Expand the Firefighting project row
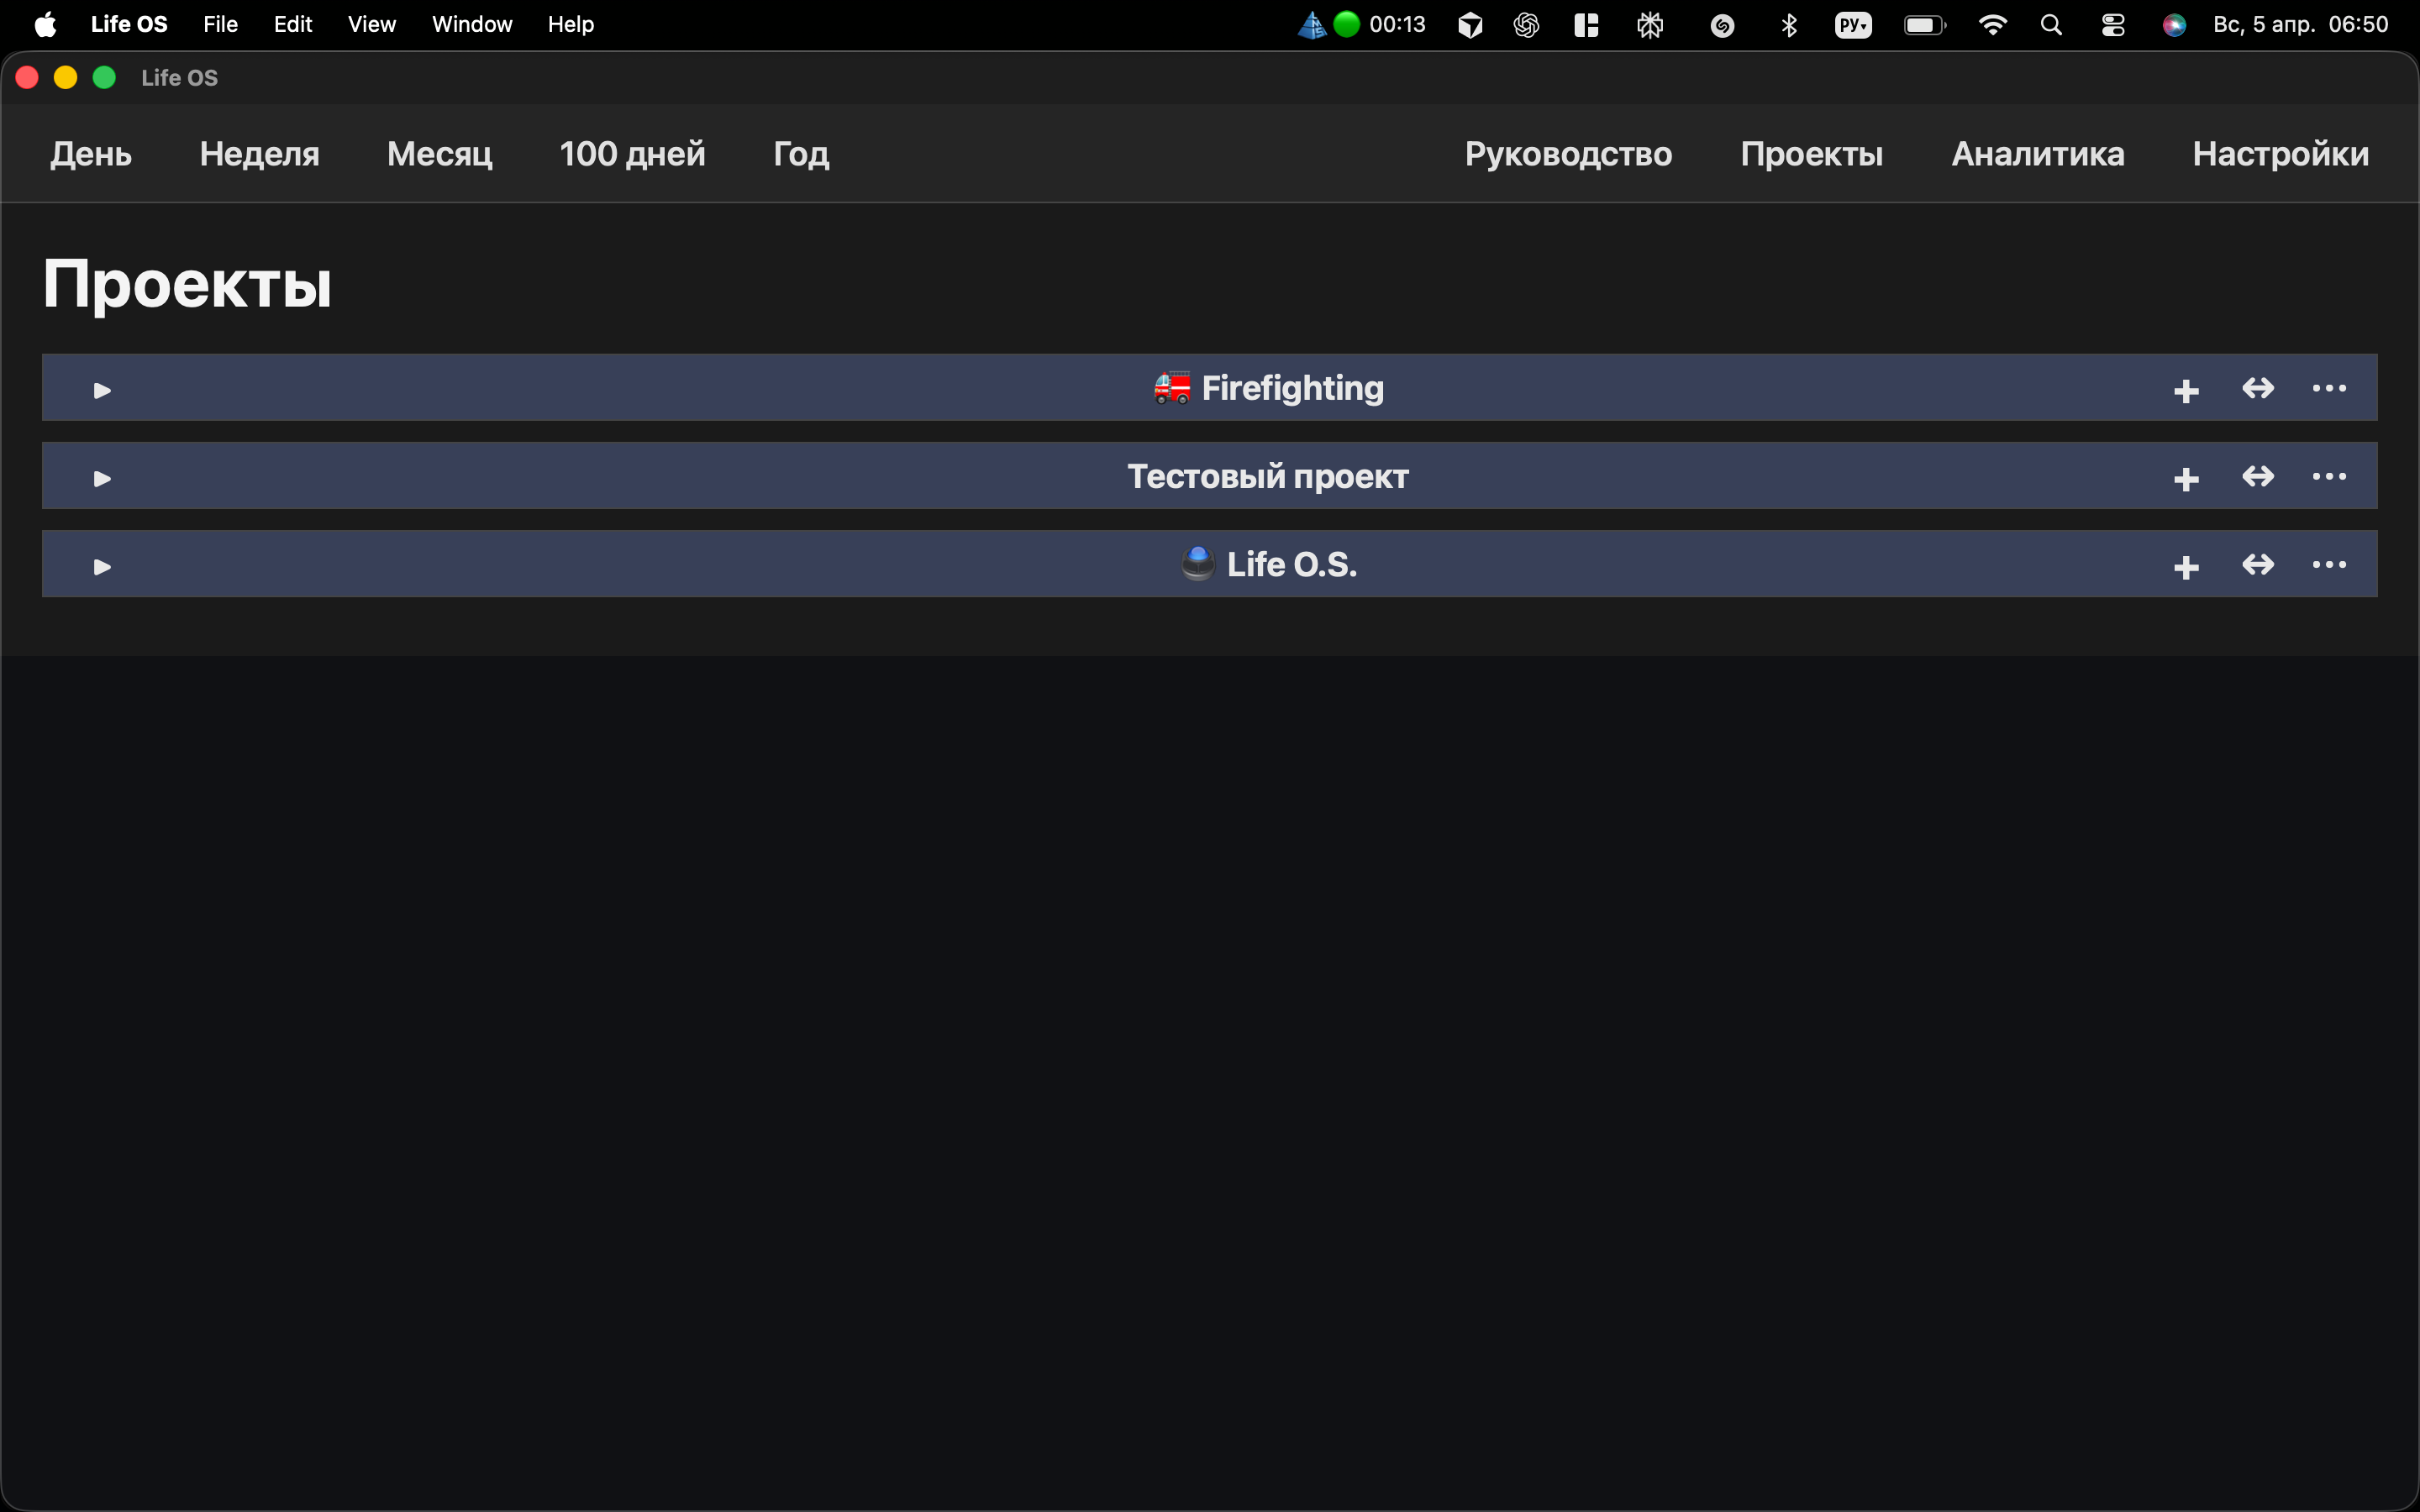Screen dimensions: 2420x1512 [x=102, y=390]
